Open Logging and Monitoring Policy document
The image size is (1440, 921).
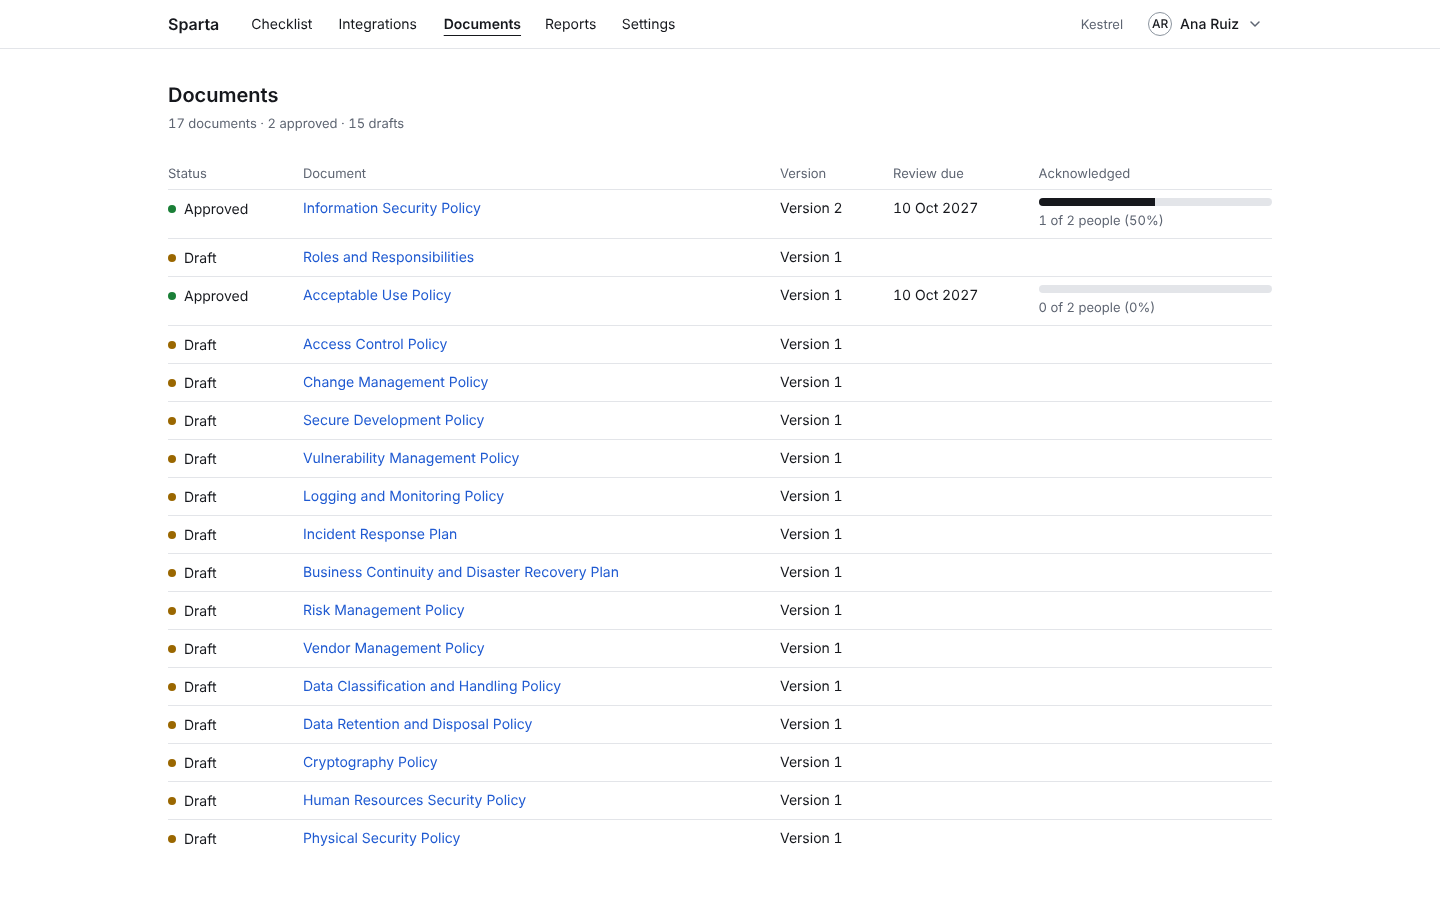pos(403,496)
